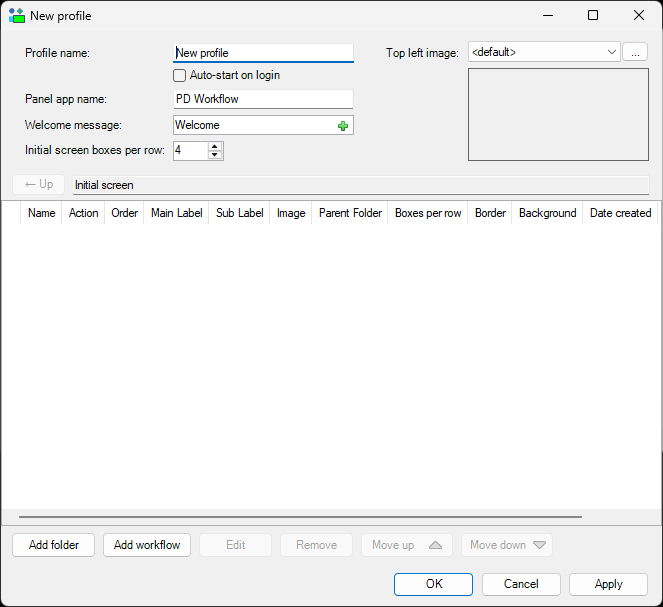The width and height of the screenshot is (663, 607).
Task: Click the browse ellipsis button for image
Action: click(635, 52)
